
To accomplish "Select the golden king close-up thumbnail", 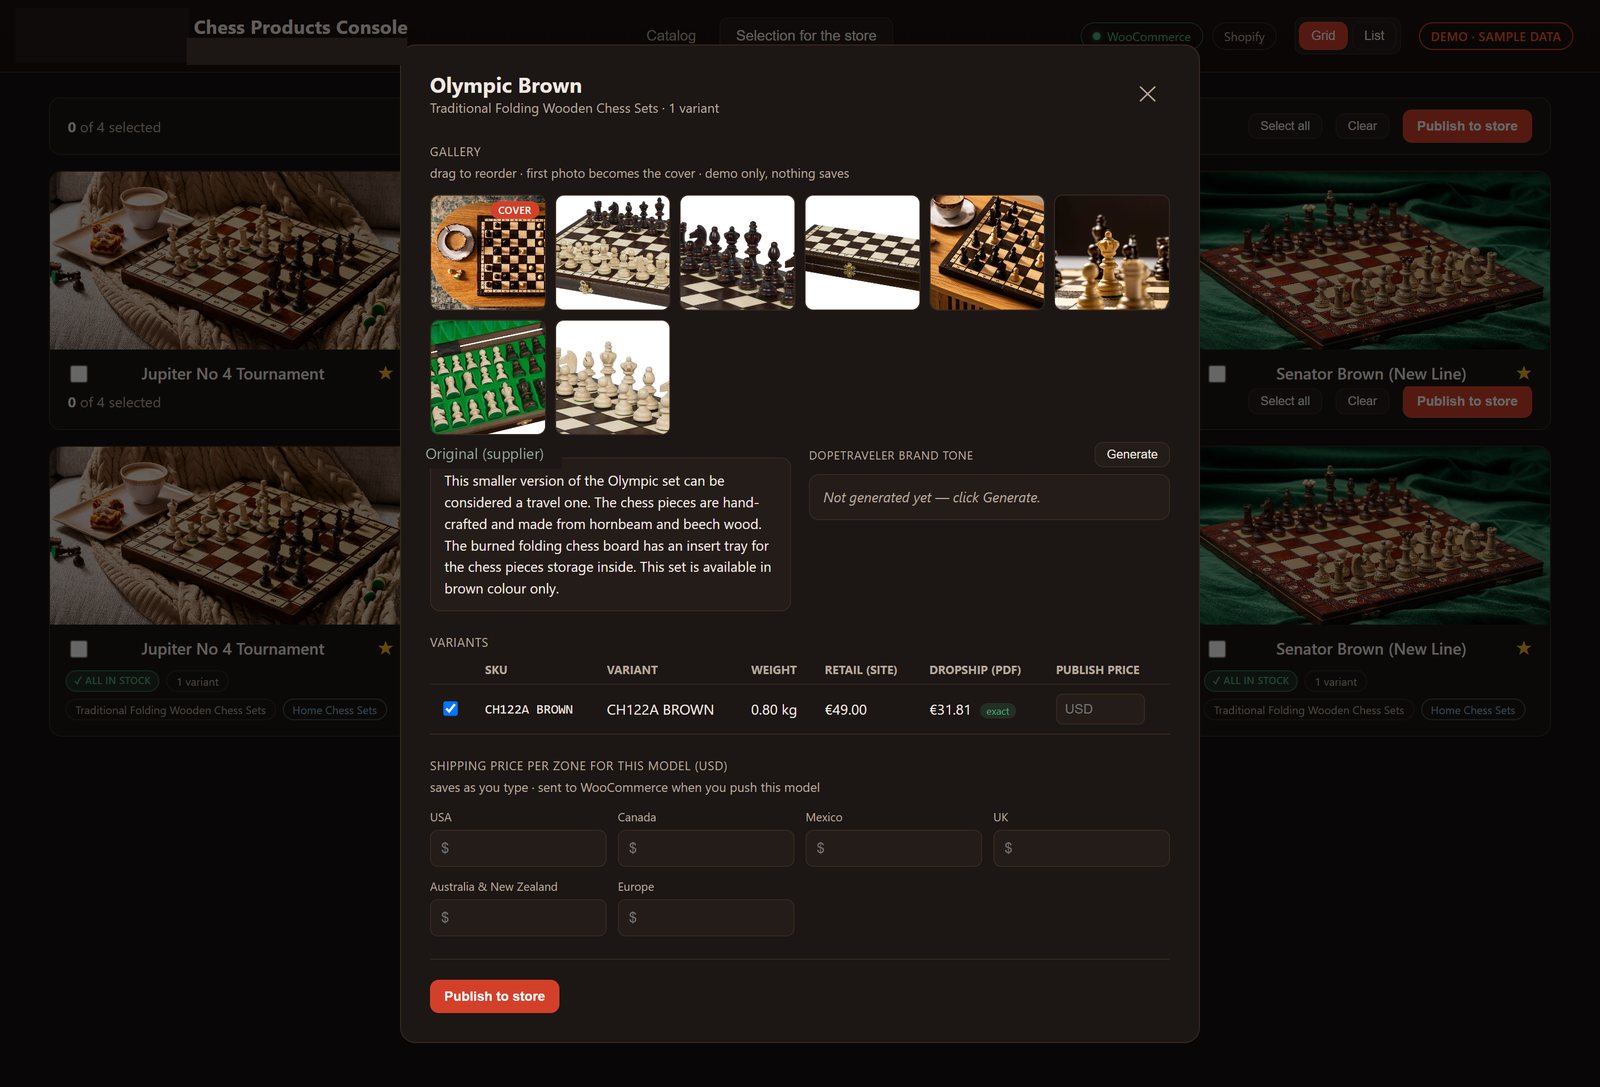I will pos(1112,252).
